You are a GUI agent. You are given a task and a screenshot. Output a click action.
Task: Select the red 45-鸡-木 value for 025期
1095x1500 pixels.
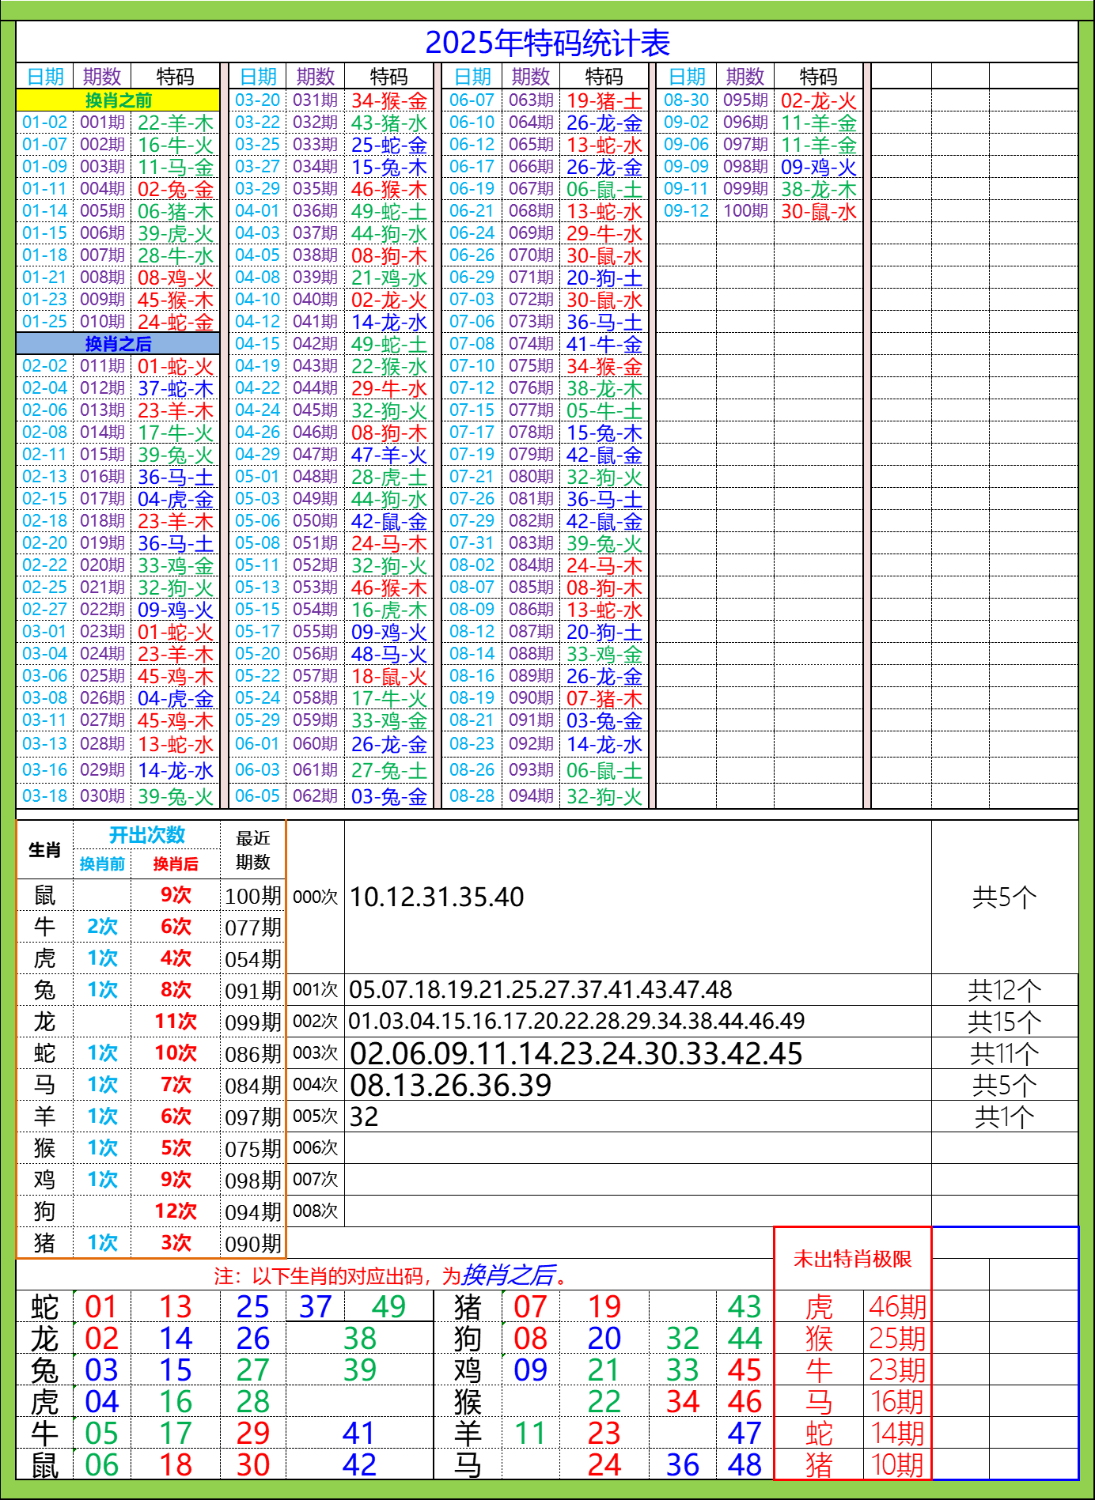(178, 675)
